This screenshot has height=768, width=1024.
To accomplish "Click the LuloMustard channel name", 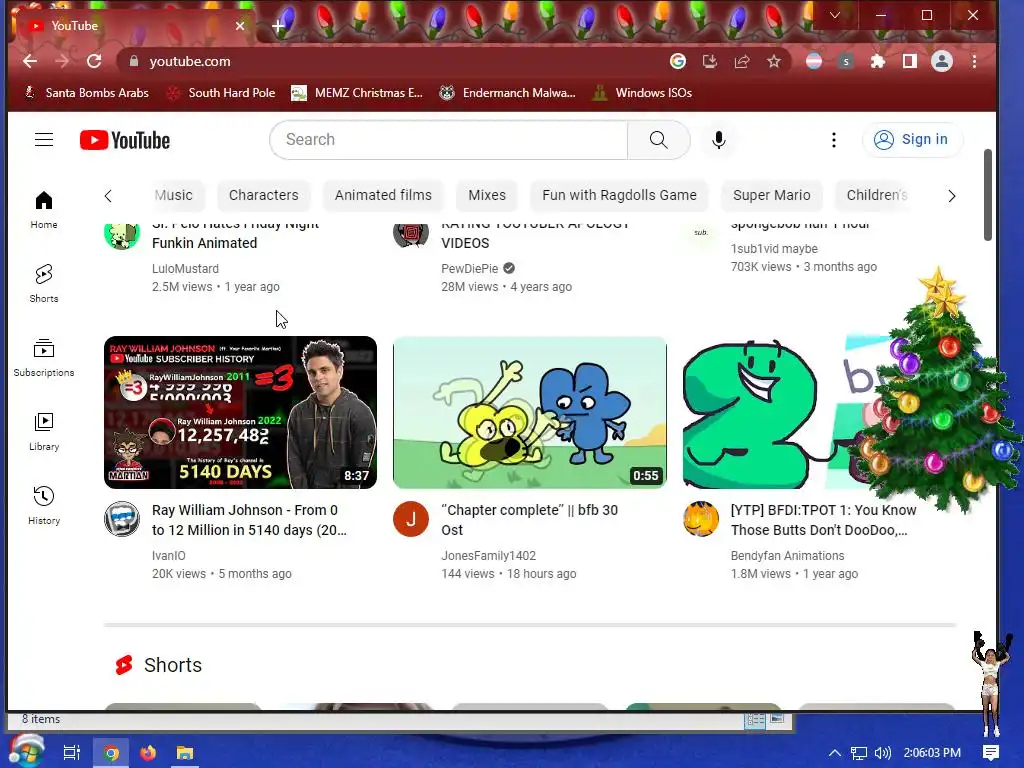I will [185, 268].
